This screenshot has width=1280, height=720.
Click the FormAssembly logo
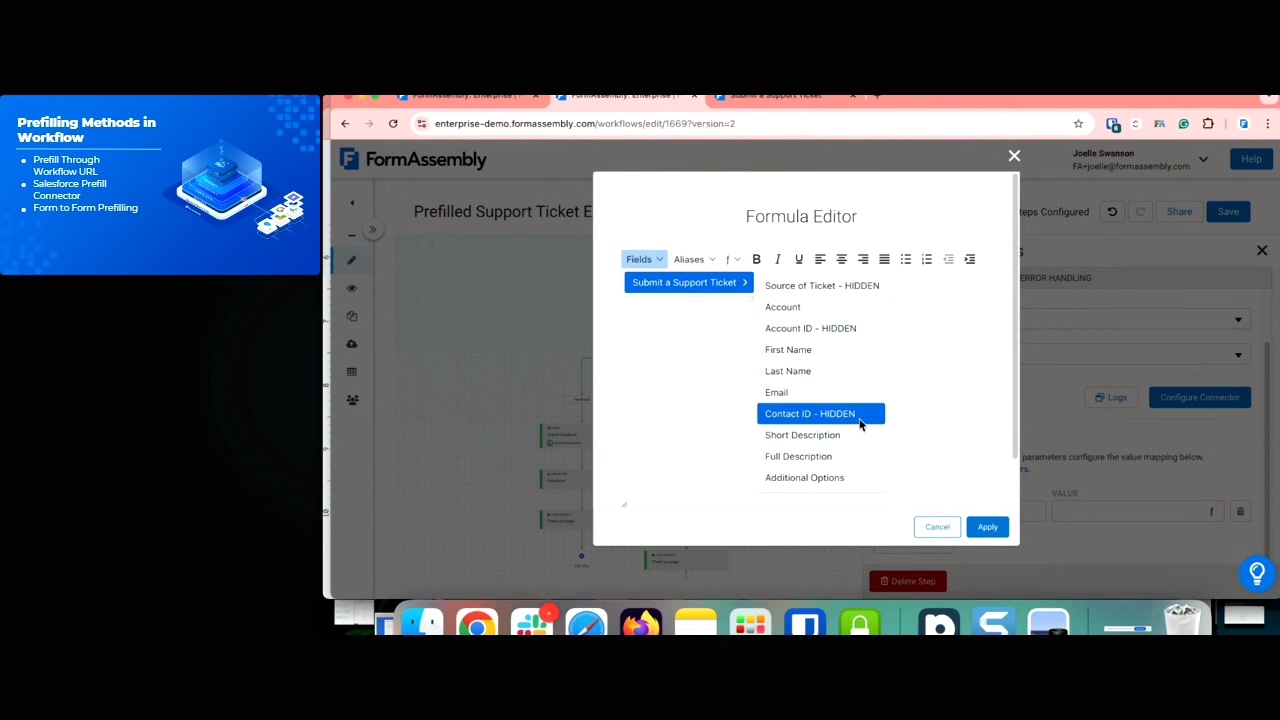pos(413,159)
